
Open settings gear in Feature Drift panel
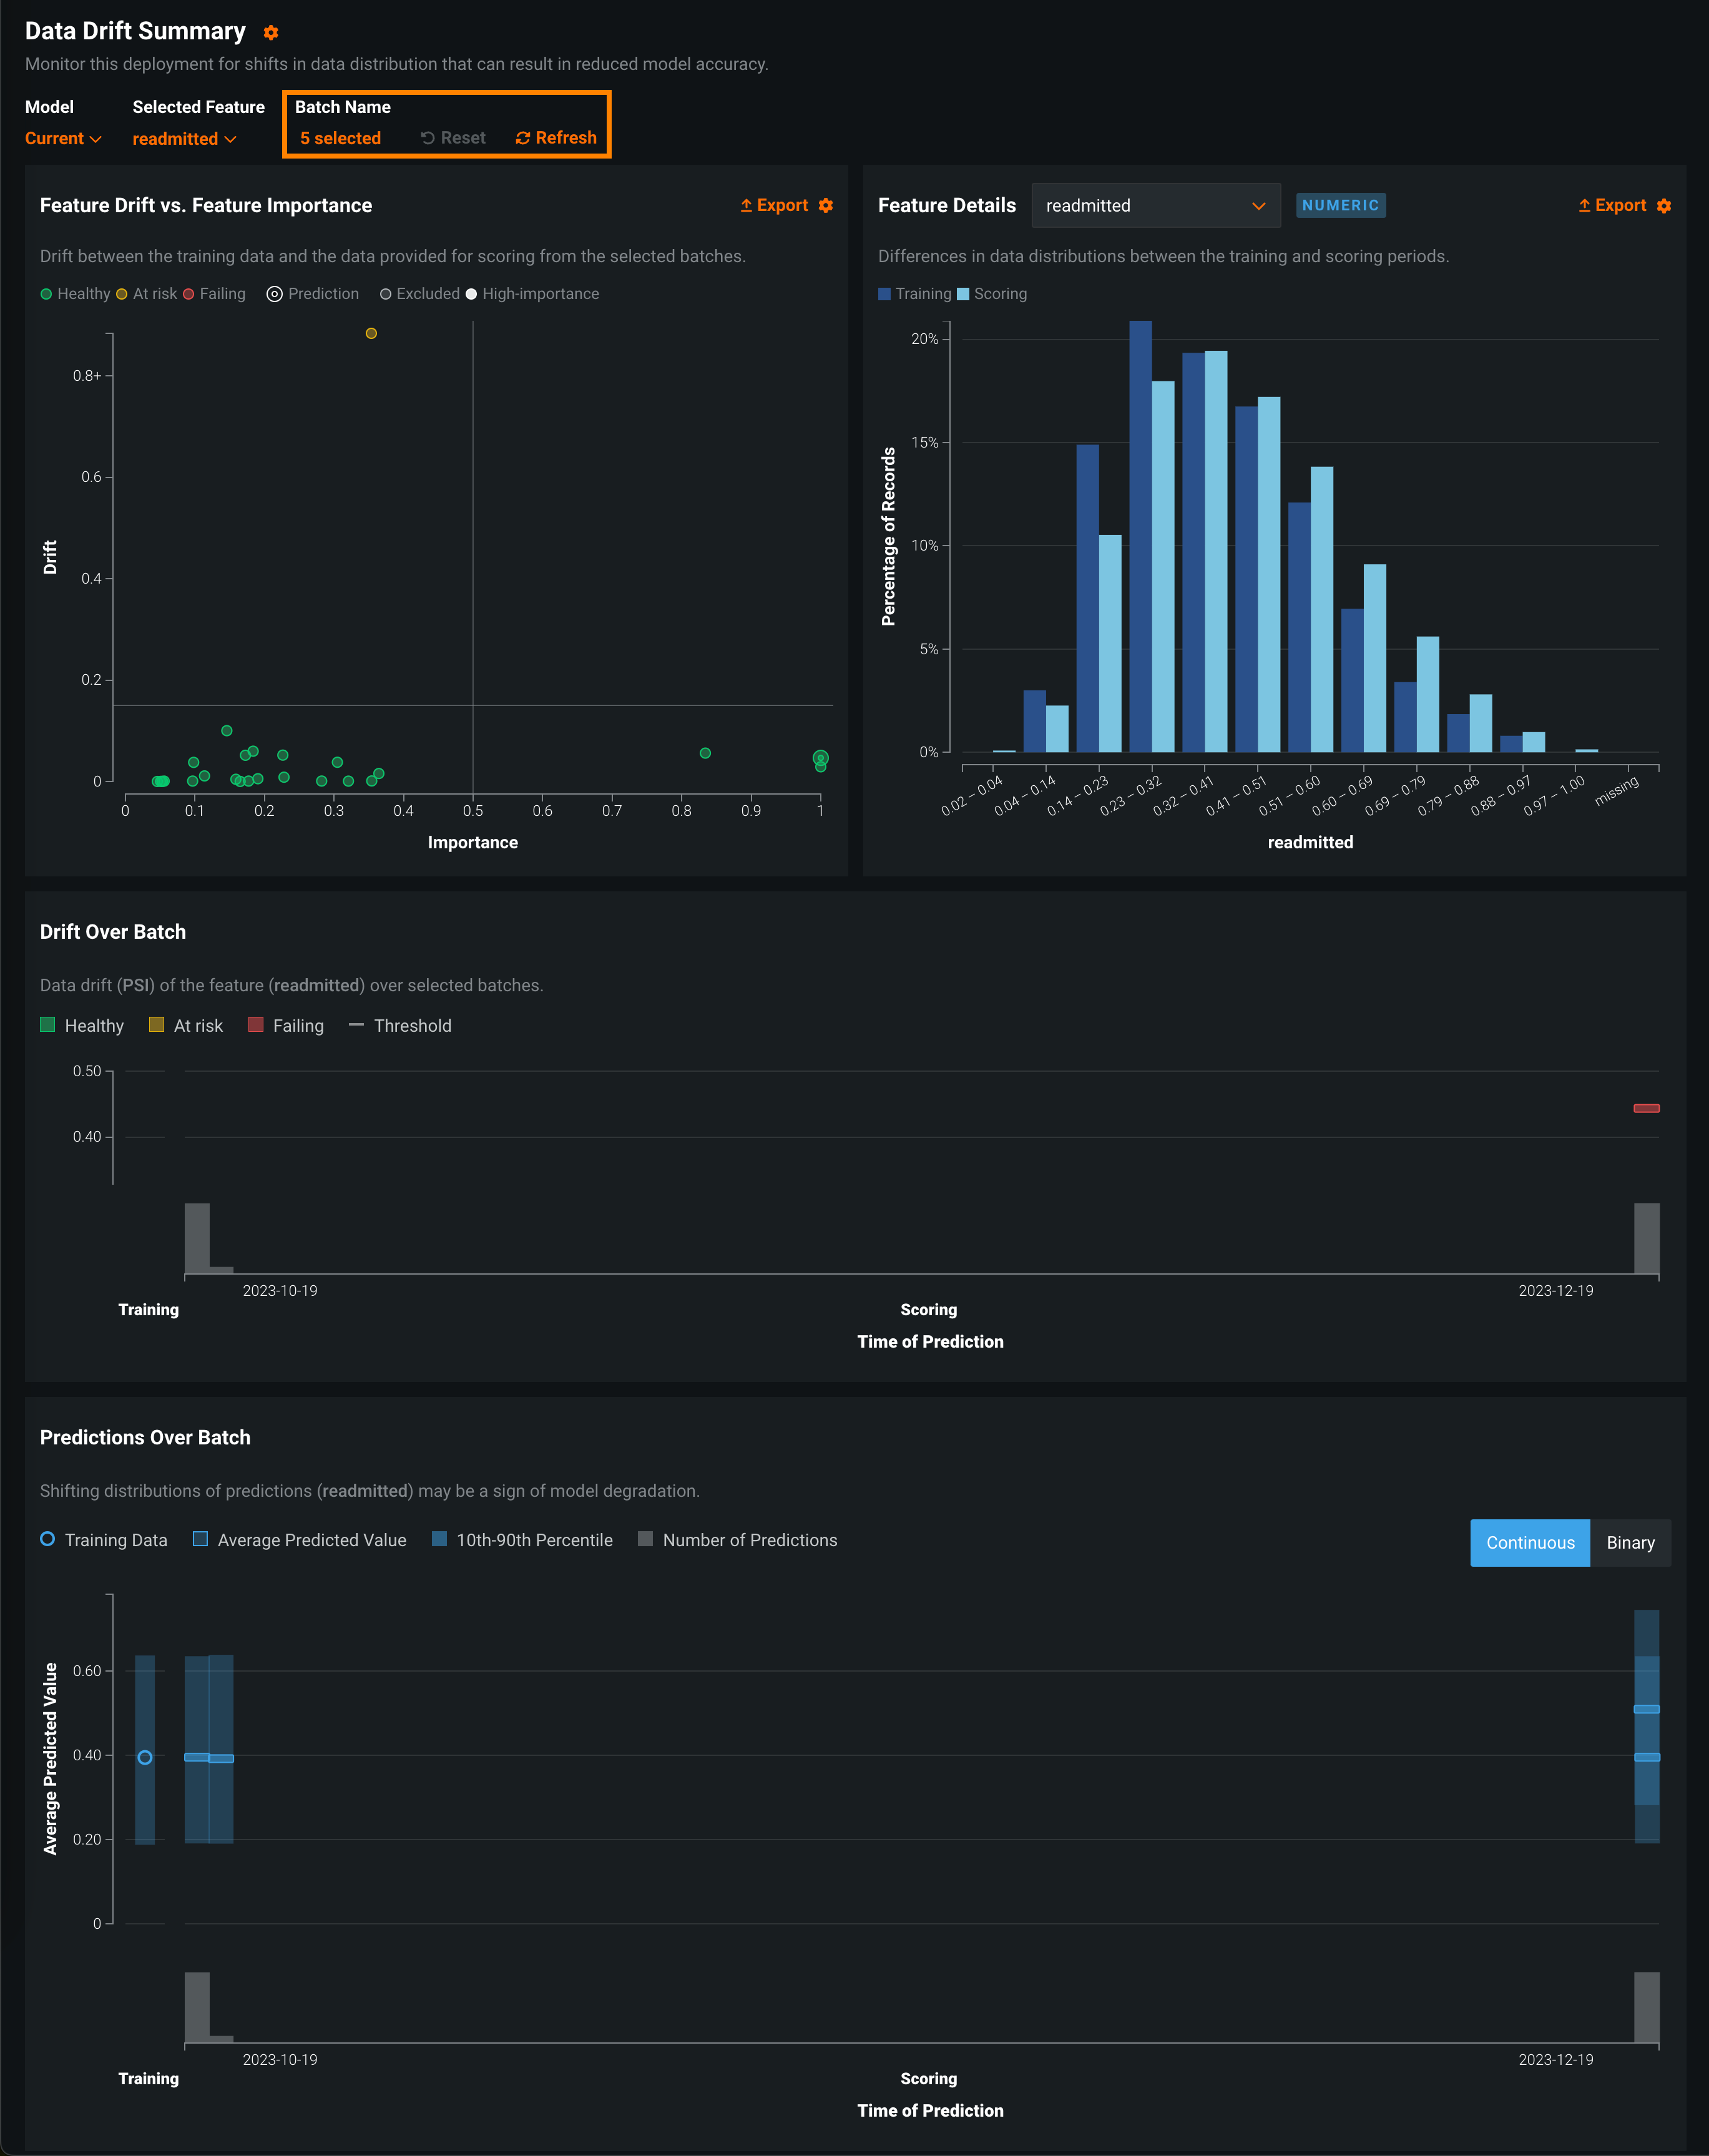click(x=826, y=206)
